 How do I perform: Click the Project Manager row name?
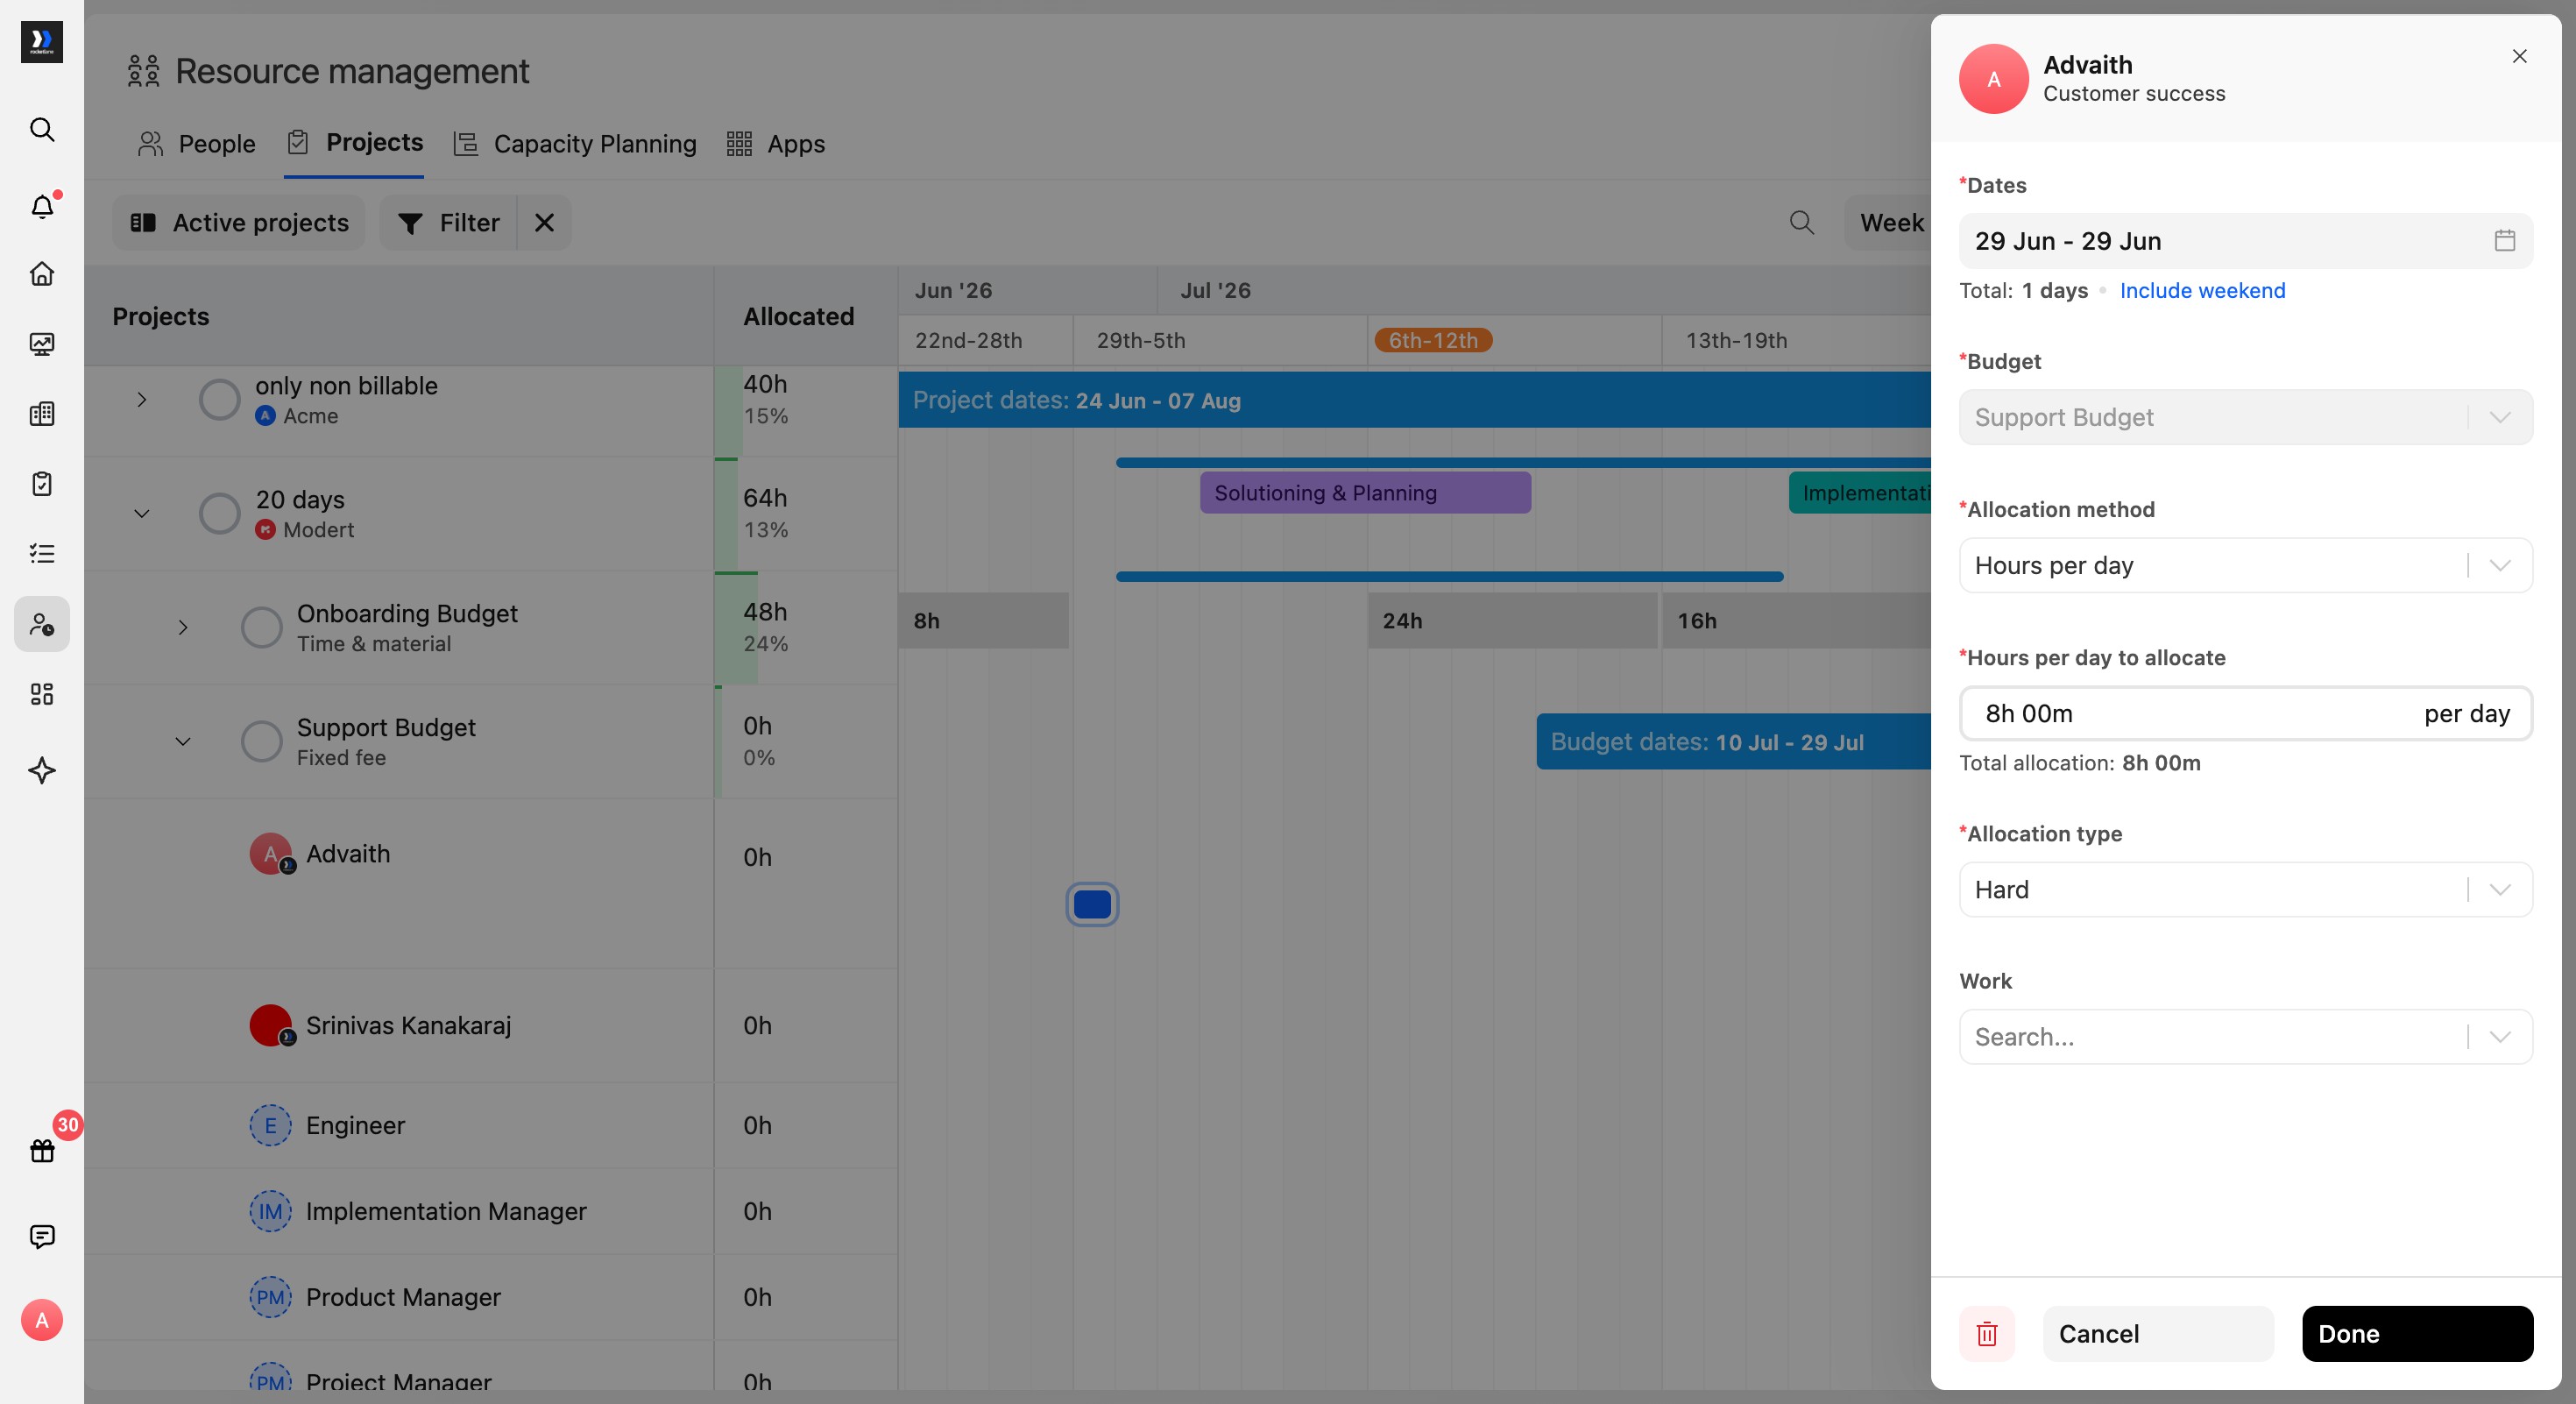(x=398, y=1381)
